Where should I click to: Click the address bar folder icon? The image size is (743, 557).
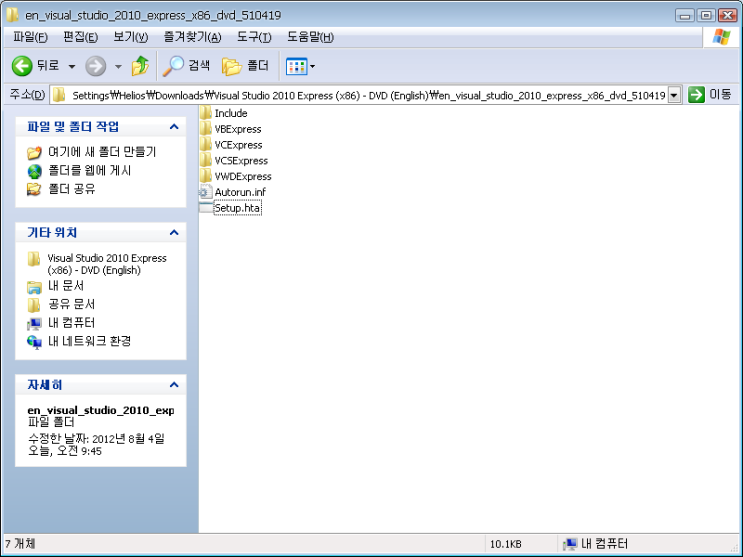pos(59,95)
